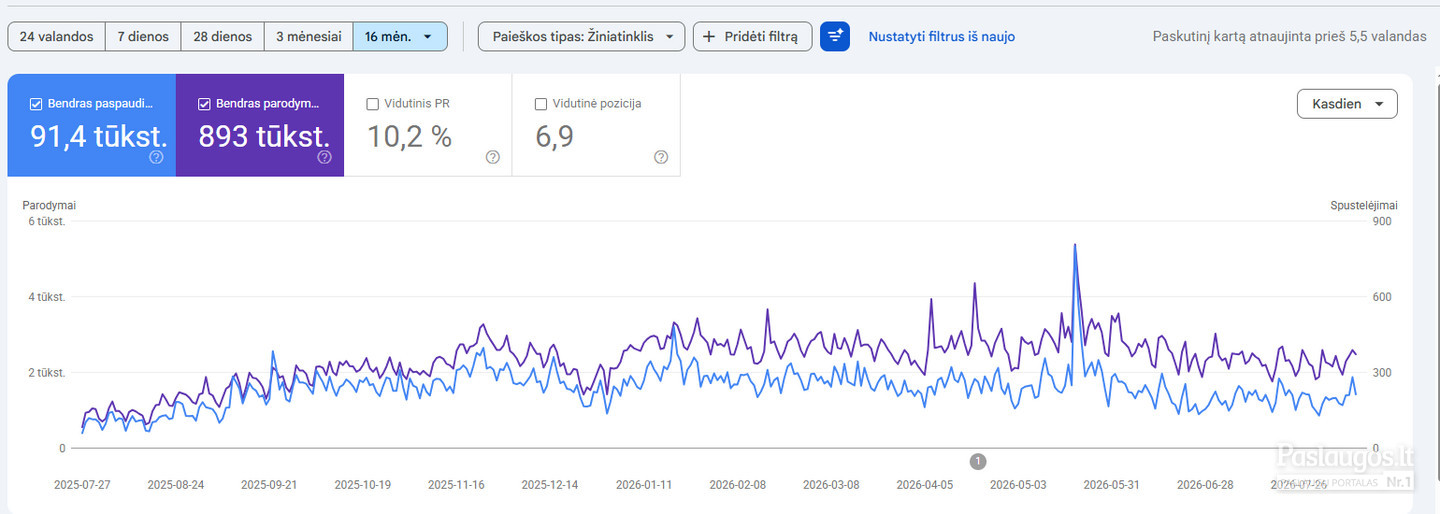Image resolution: width=1440 pixels, height=514 pixels.
Task: Select the 24 valandos range tab
Action: [x=56, y=36]
